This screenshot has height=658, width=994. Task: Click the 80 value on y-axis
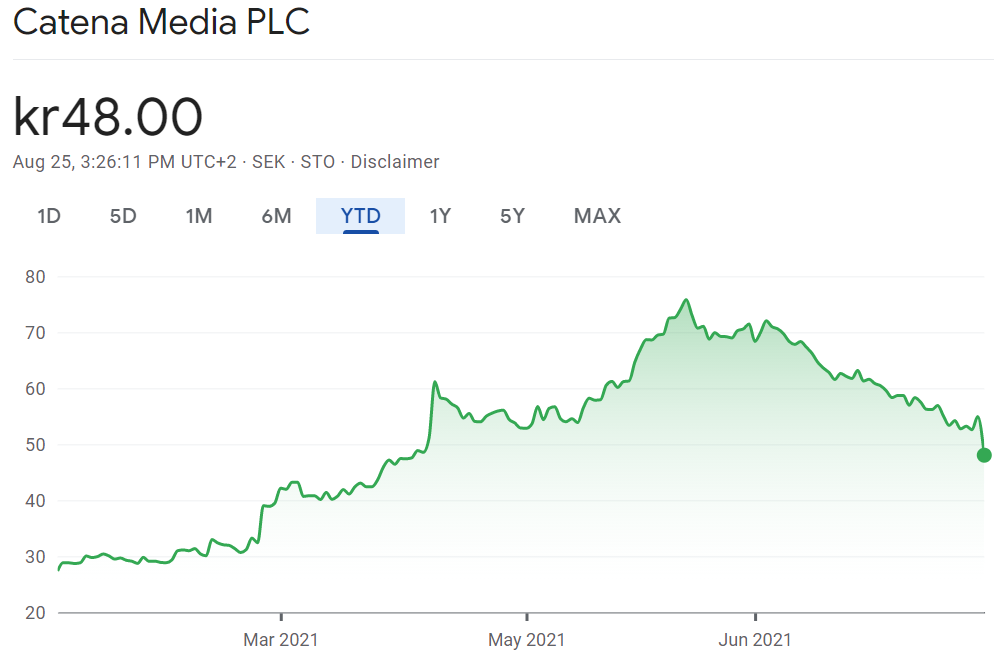coord(36,276)
